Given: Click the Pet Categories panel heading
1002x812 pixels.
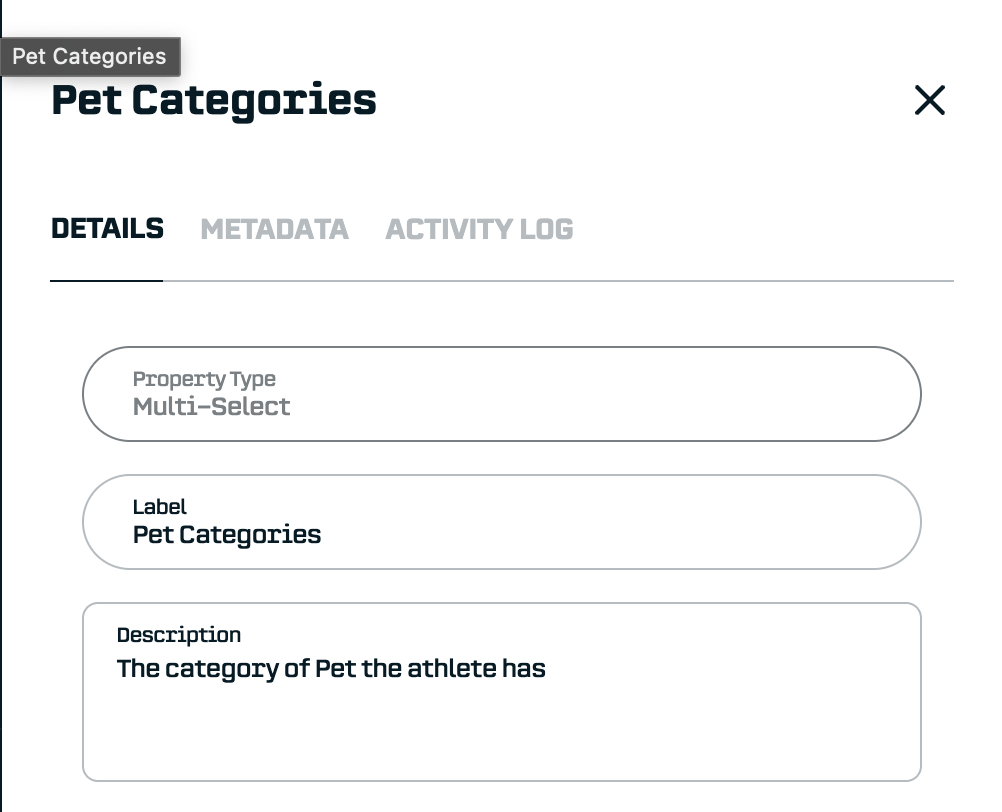Looking at the screenshot, I should (x=214, y=101).
